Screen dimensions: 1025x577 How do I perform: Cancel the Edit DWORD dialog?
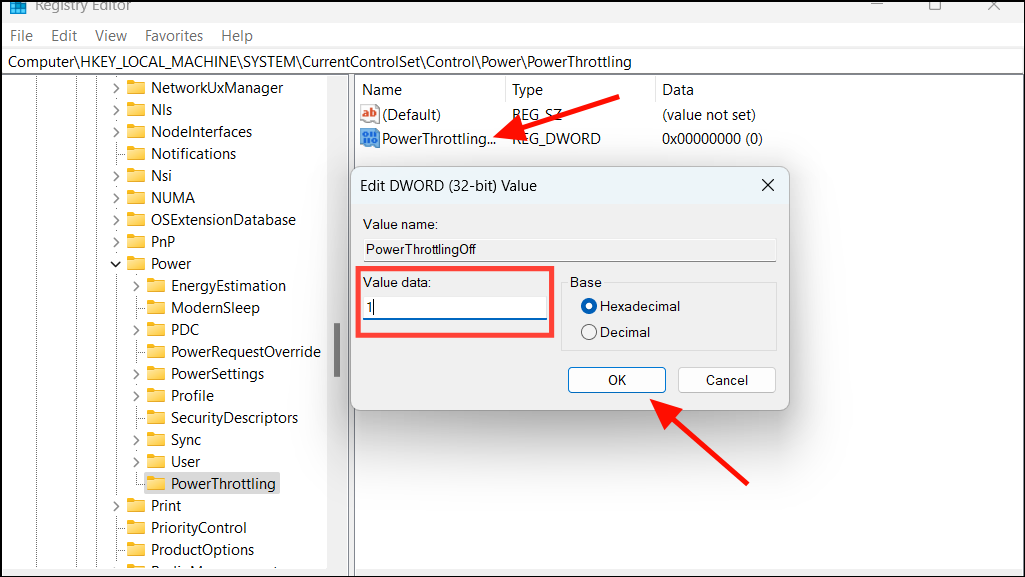point(726,380)
